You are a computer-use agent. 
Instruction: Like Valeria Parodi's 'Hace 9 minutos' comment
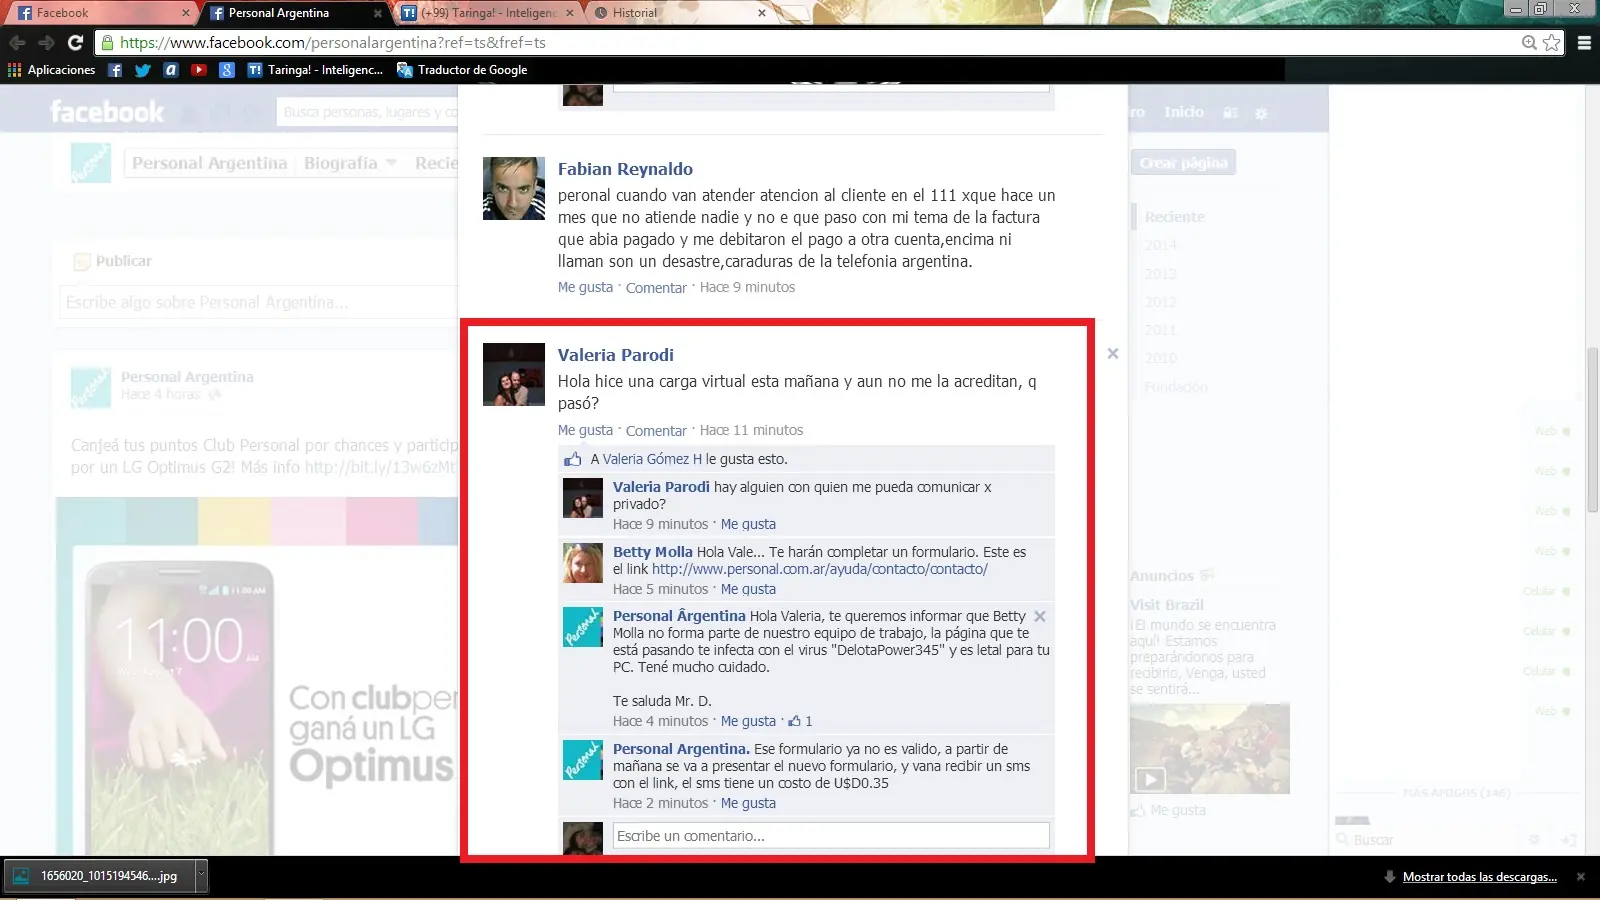(748, 524)
